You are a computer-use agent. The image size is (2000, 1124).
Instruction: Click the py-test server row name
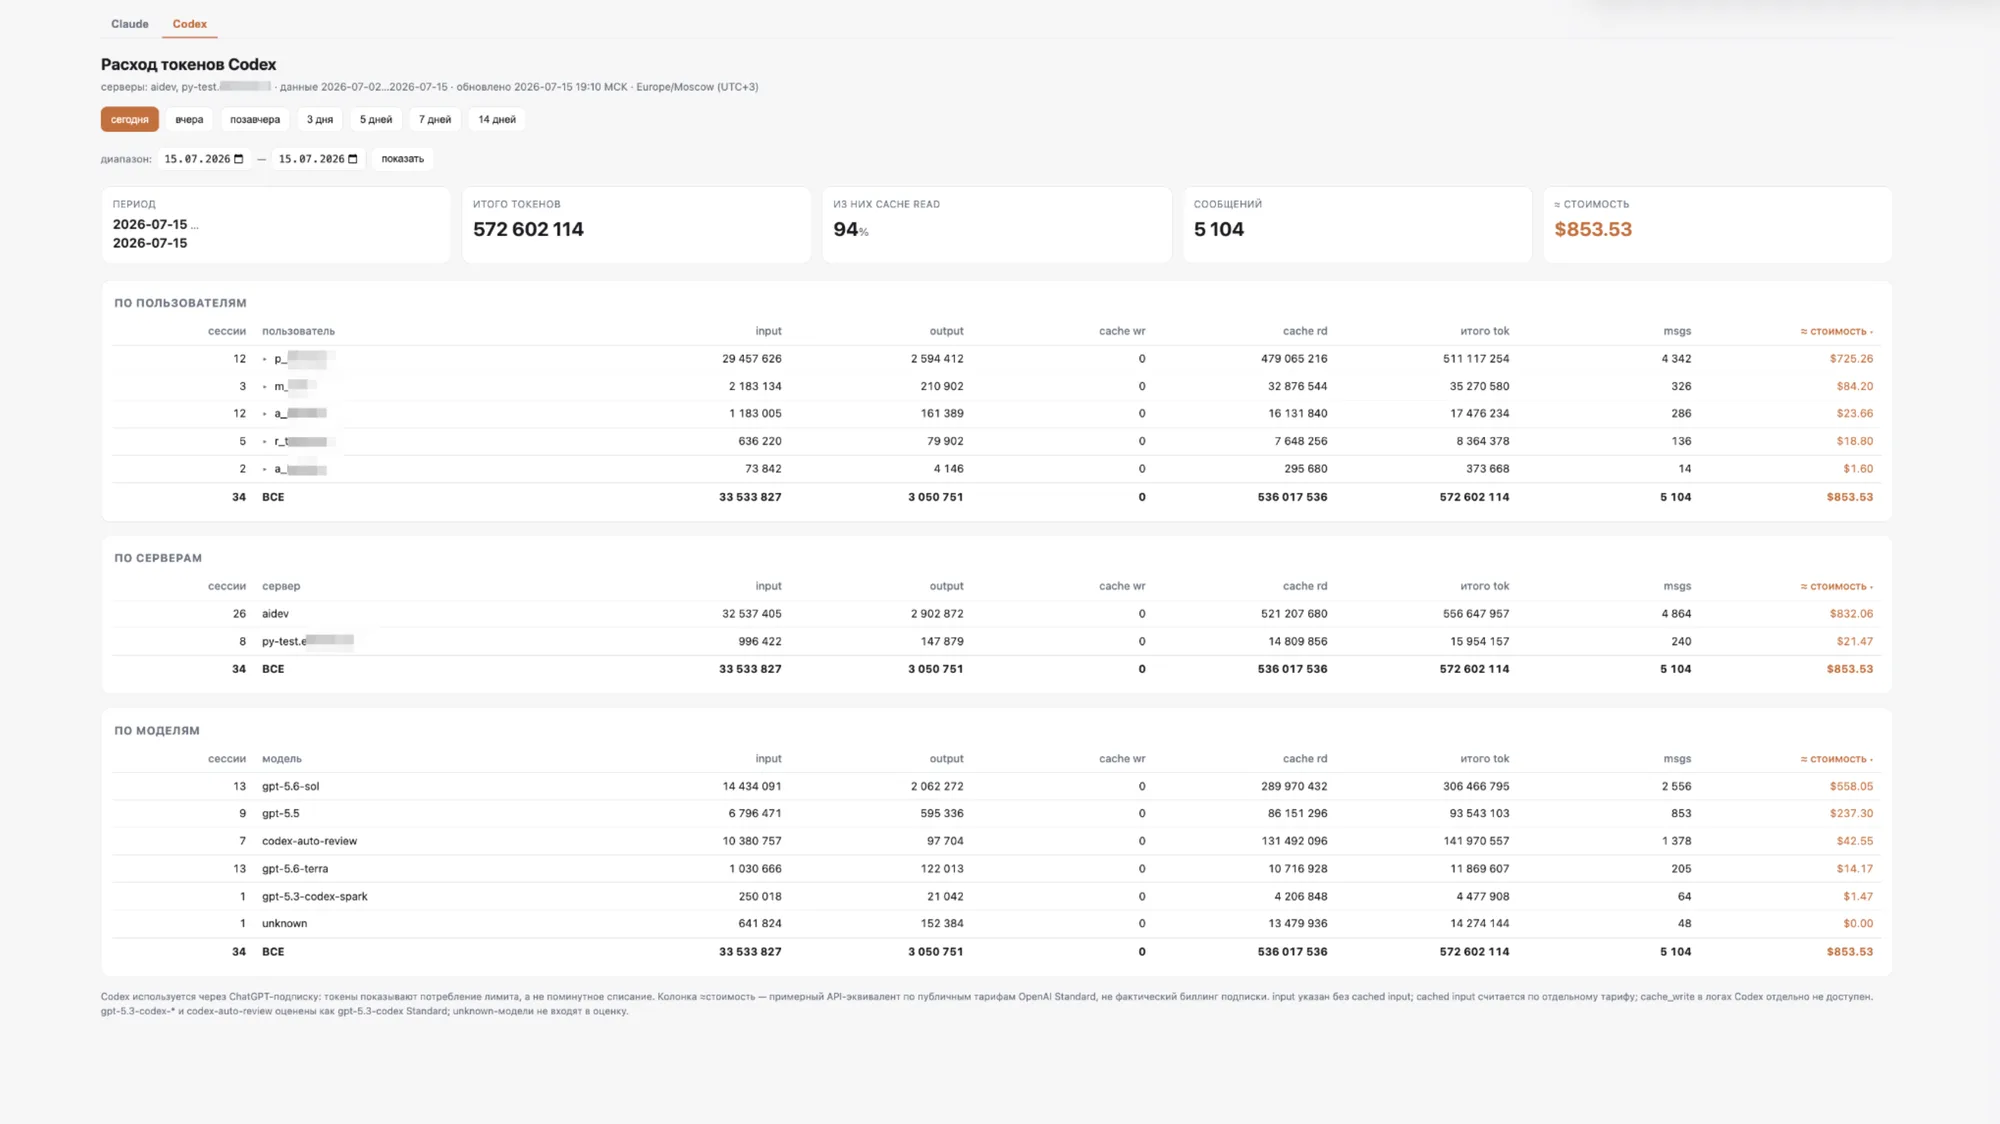[308, 641]
